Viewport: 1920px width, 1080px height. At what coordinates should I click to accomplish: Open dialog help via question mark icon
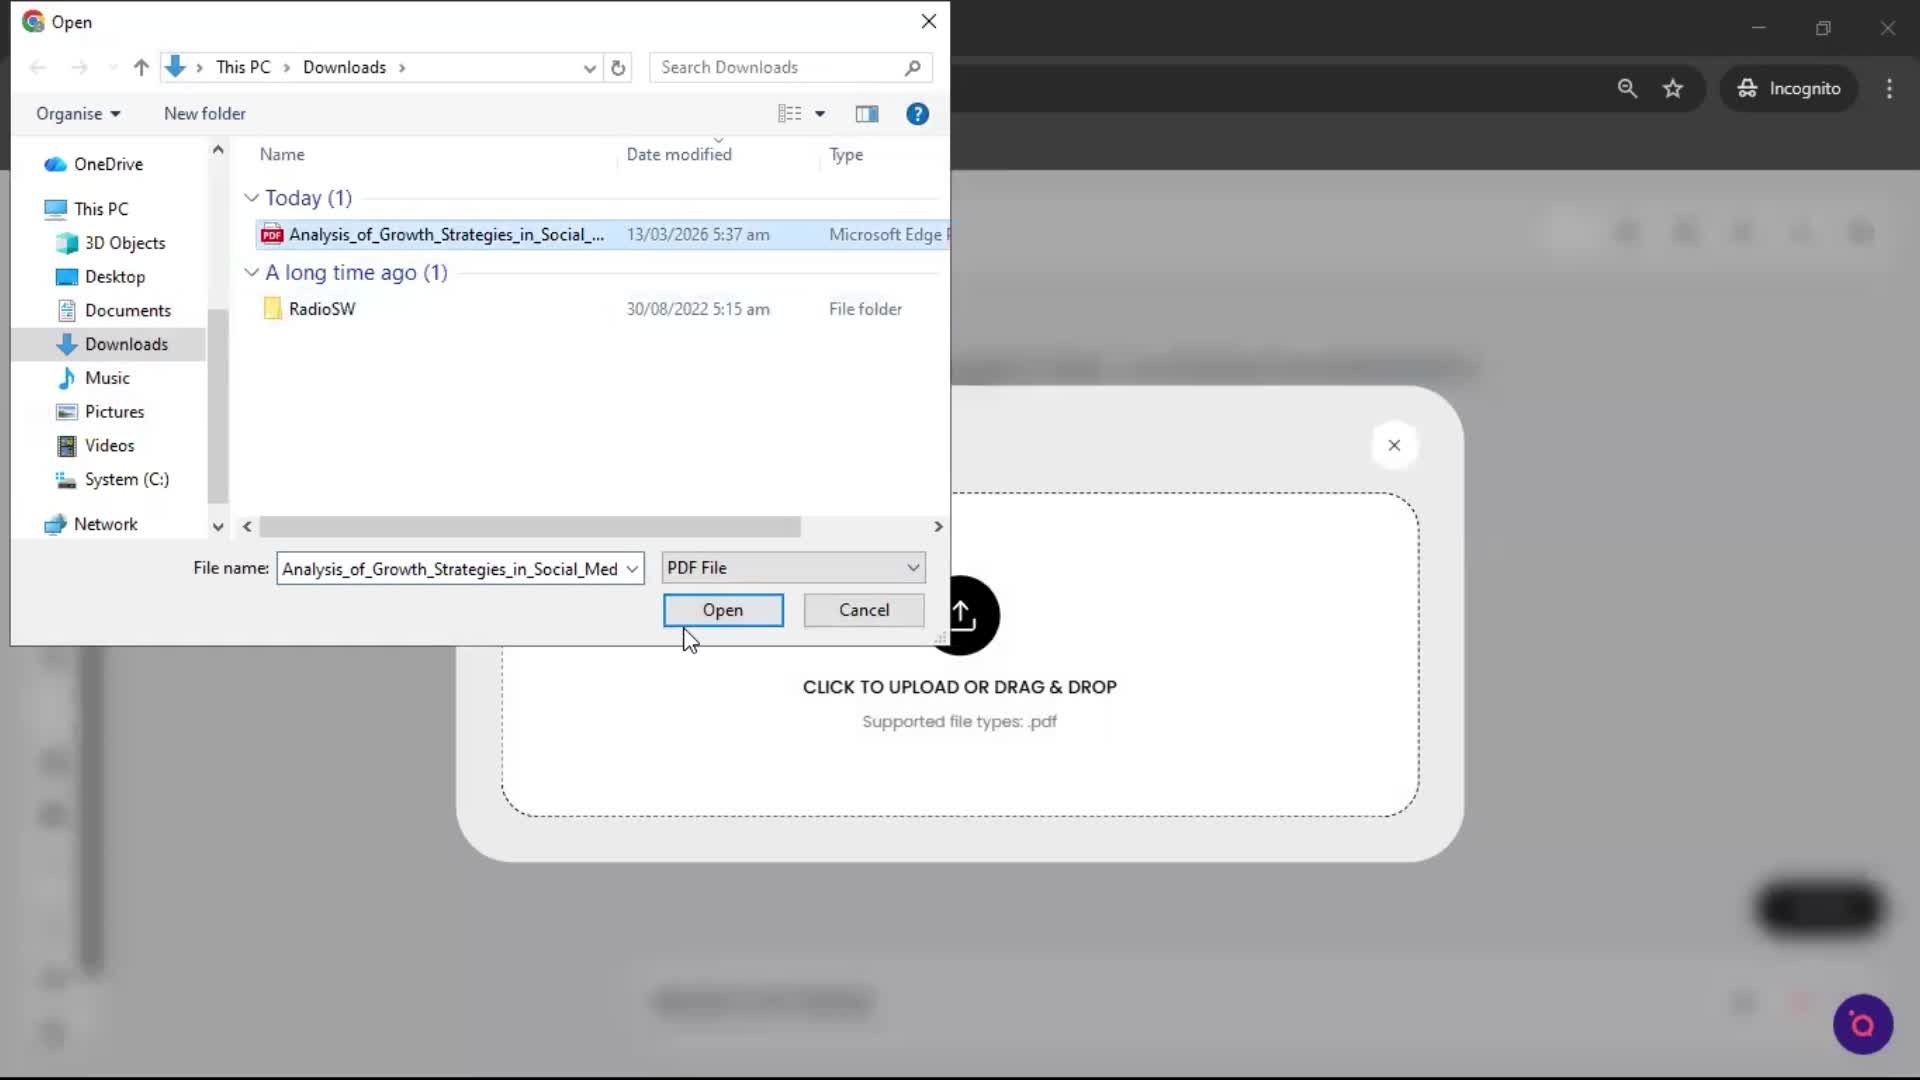[917, 113]
